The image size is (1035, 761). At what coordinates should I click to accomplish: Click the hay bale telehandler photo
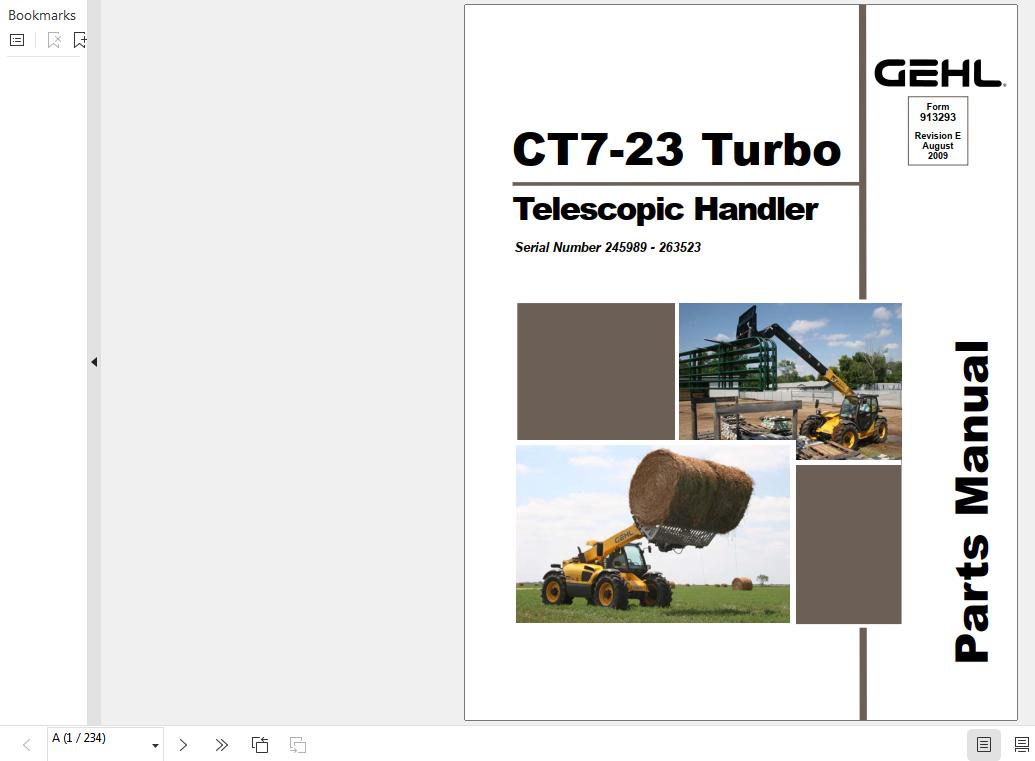pos(652,534)
